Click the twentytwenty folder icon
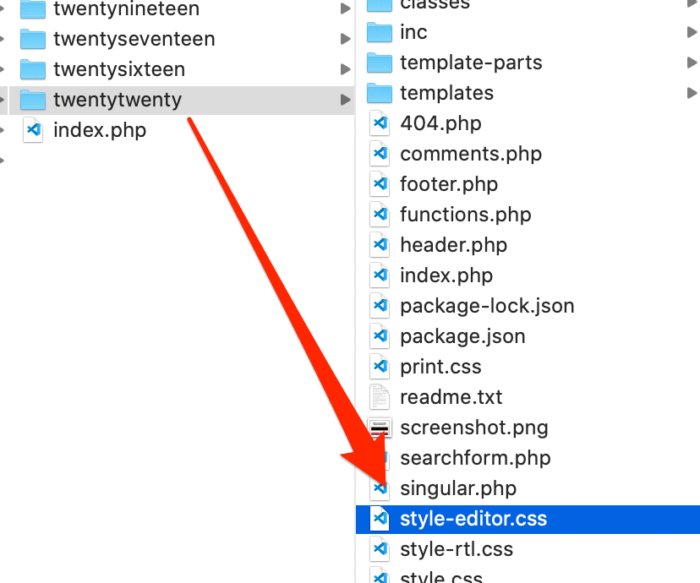 tap(33, 100)
